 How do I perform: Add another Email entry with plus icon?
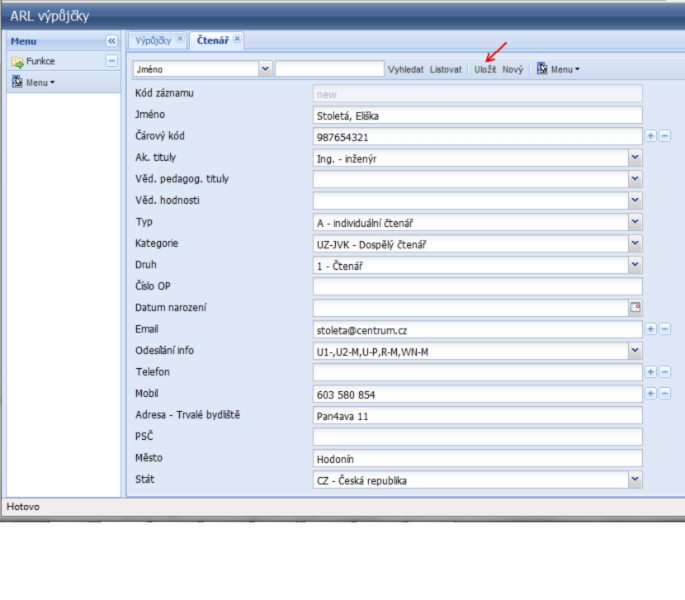coord(651,329)
